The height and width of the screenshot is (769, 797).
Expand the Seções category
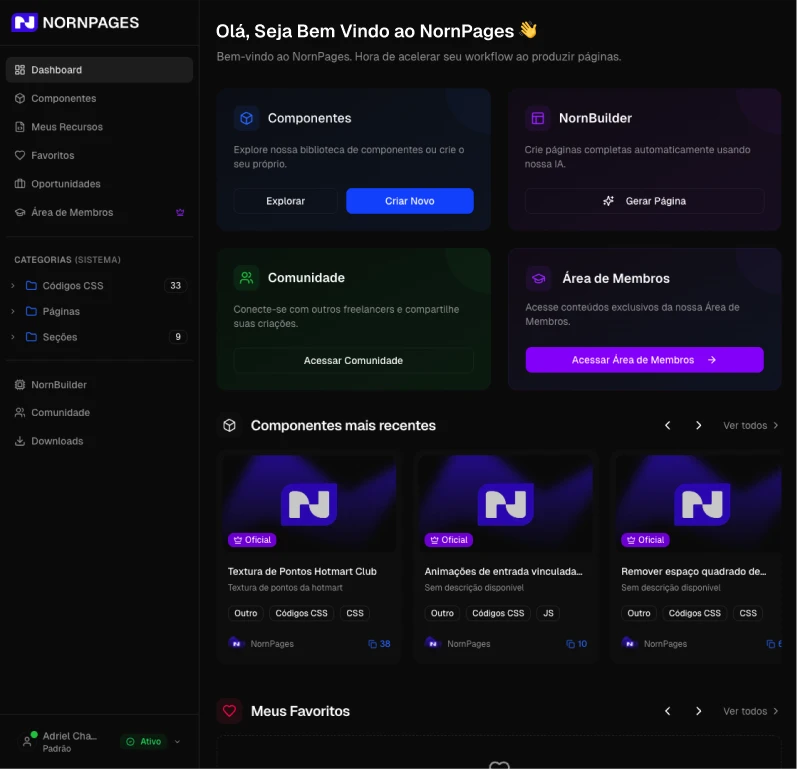click(x=13, y=336)
